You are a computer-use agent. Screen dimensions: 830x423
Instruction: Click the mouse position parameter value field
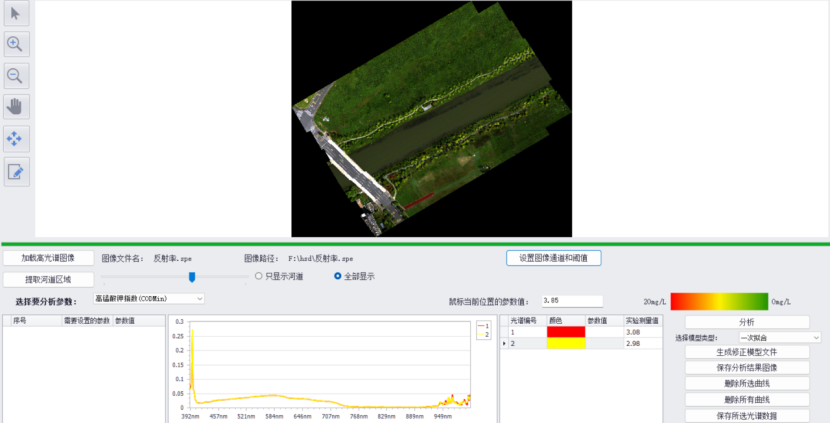(x=571, y=300)
